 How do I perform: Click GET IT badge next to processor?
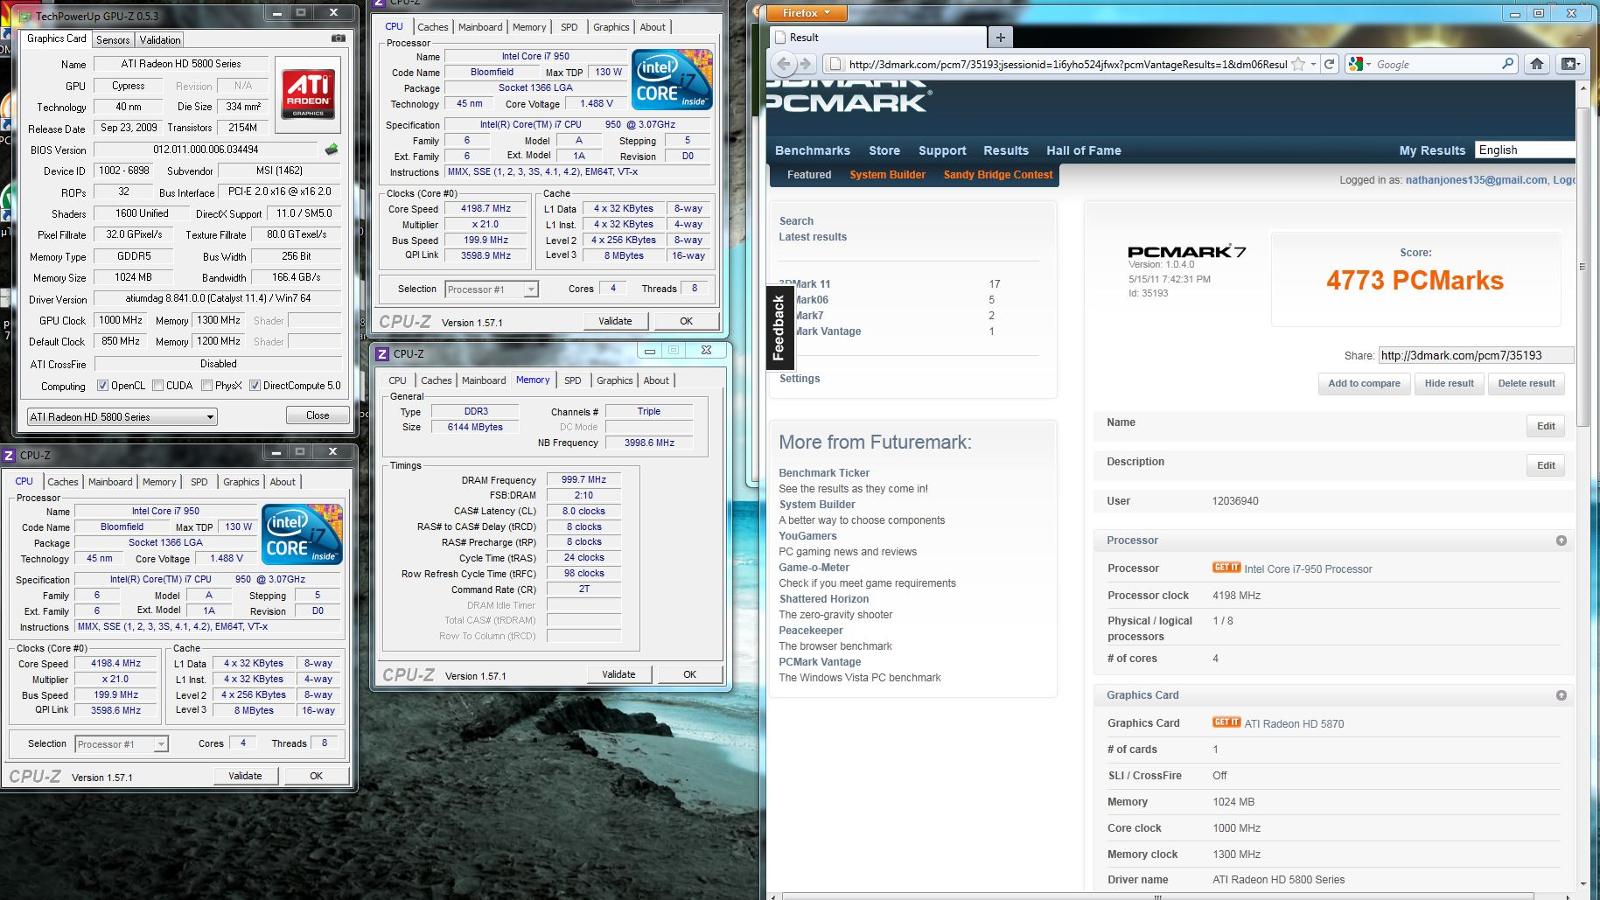(x=1226, y=567)
